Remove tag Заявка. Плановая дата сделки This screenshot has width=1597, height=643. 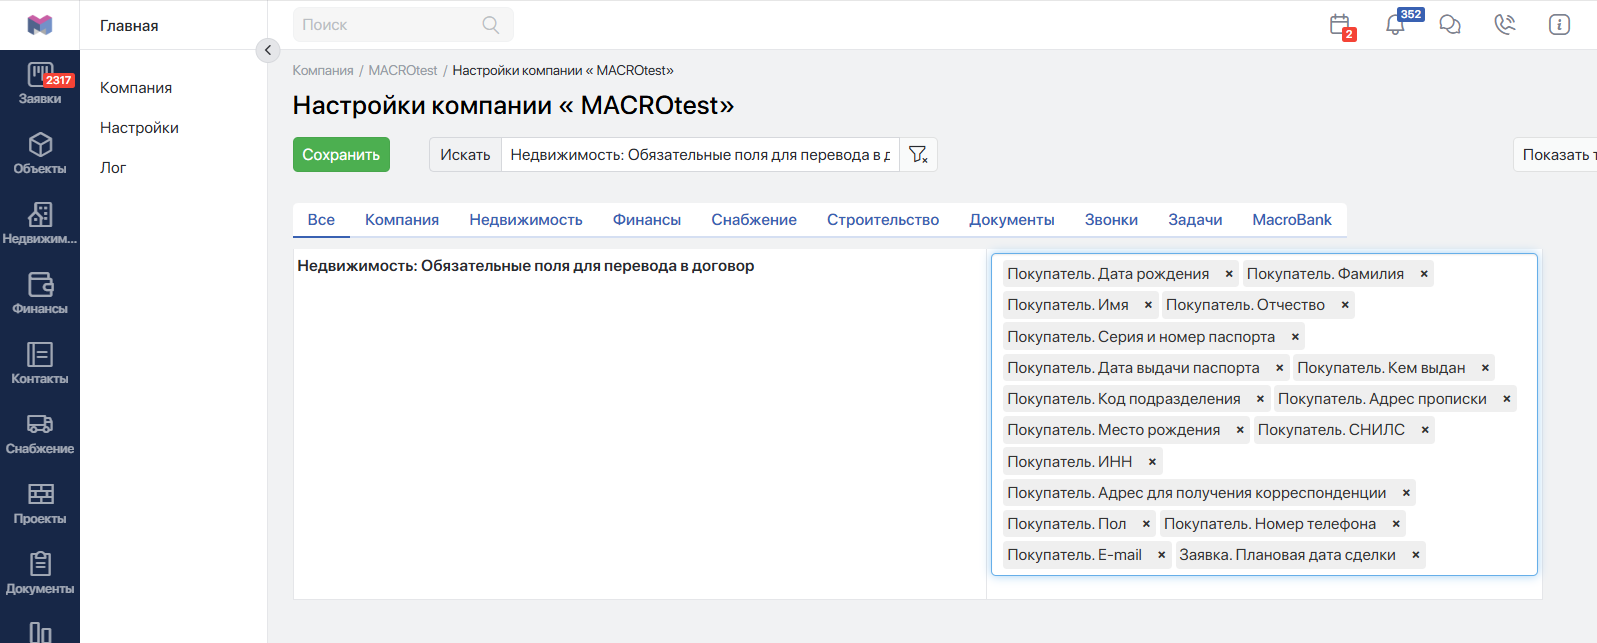pyautogui.click(x=1415, y=555)
